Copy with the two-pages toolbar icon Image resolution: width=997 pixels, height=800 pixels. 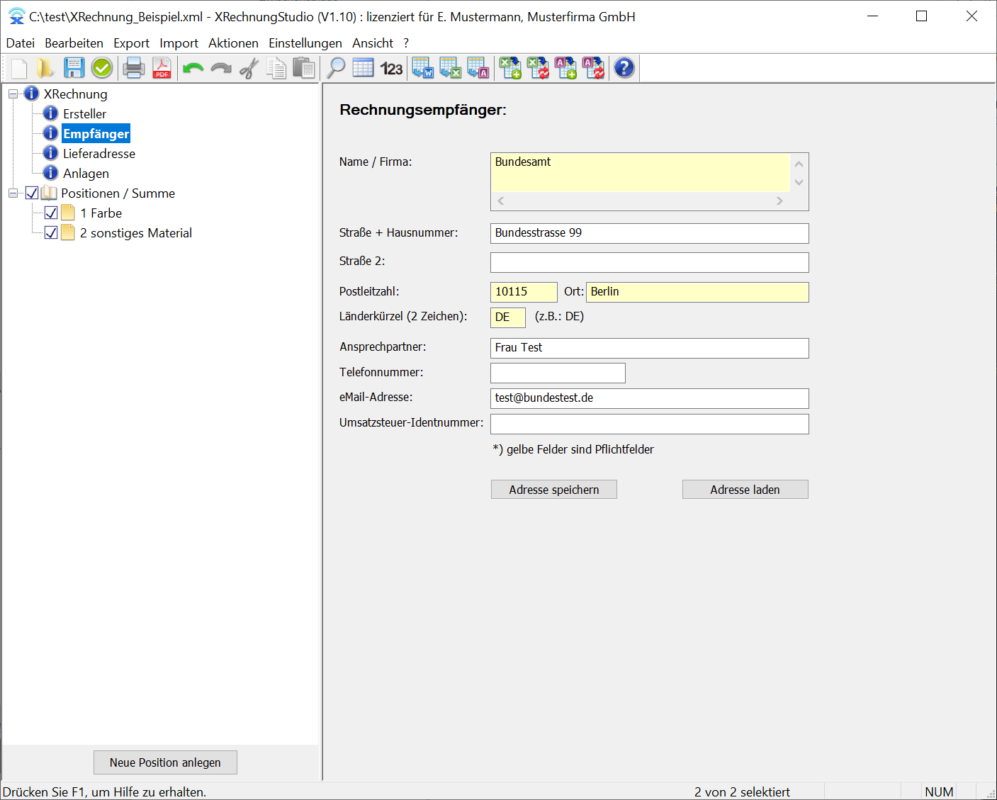click(x=277, y=68)
